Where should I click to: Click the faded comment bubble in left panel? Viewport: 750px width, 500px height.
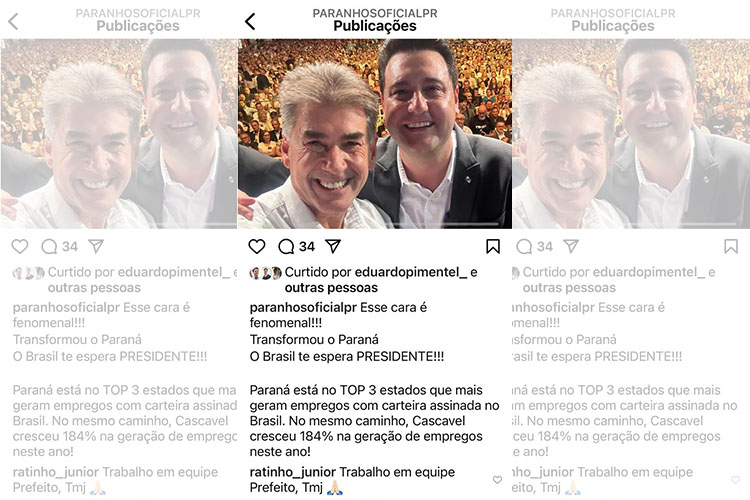click(x=49, y=246)
